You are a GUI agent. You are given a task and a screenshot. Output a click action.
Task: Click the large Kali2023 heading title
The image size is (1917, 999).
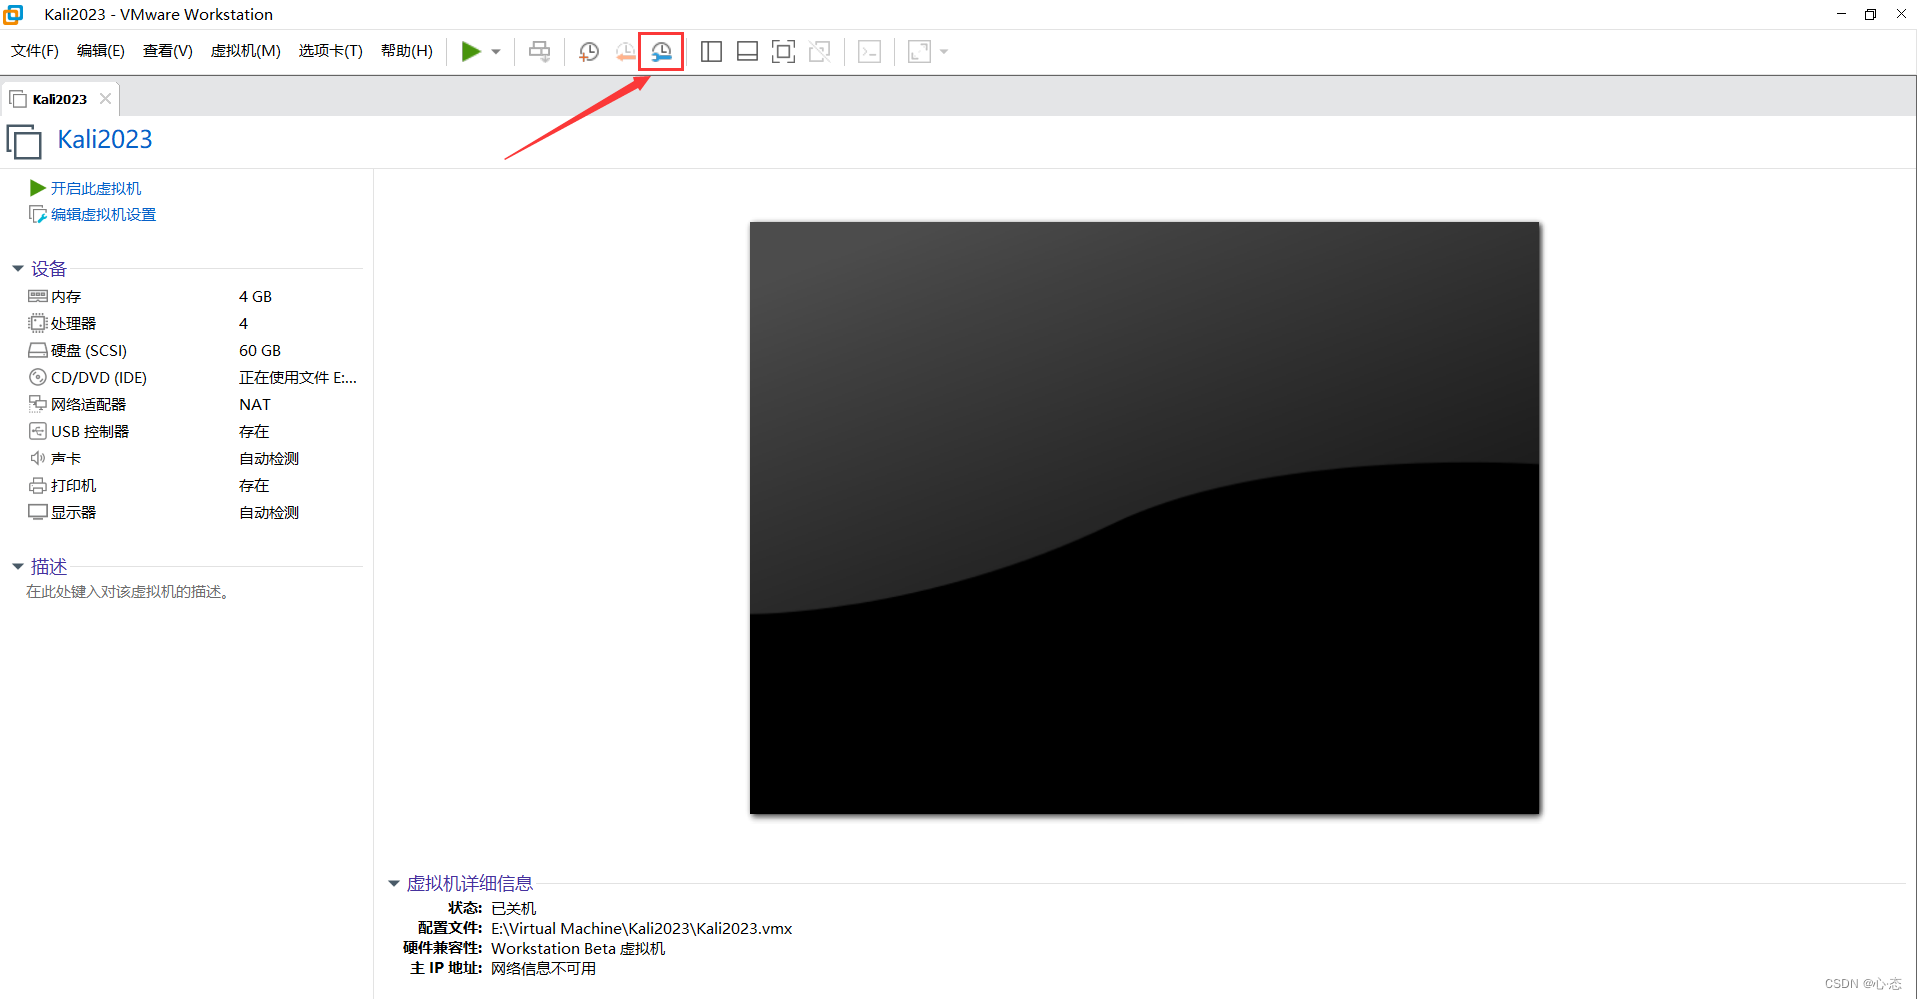click(x=105, y=139)
